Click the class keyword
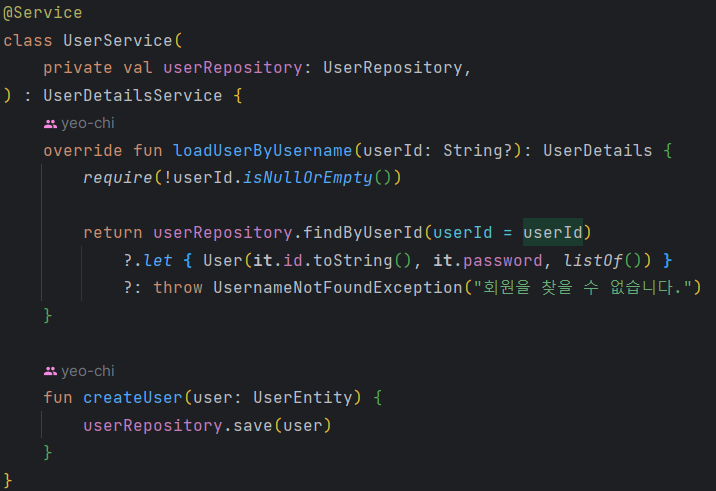The height and width of the screenshot is (491, 716). [x=28, y=40]
